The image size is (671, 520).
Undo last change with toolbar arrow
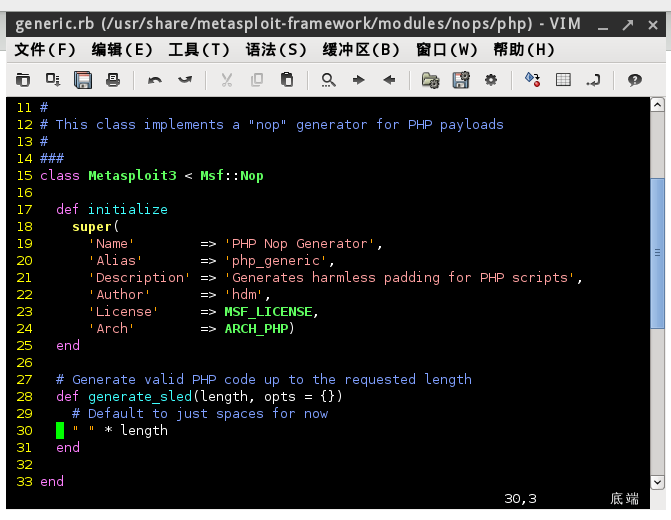(154, 80)
